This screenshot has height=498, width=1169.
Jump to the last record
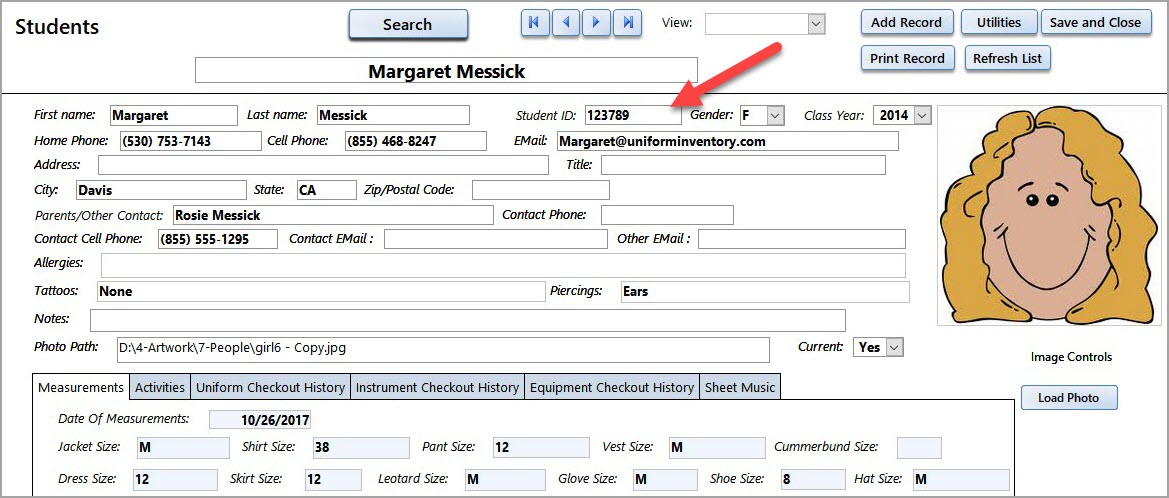tap(628, 24)
